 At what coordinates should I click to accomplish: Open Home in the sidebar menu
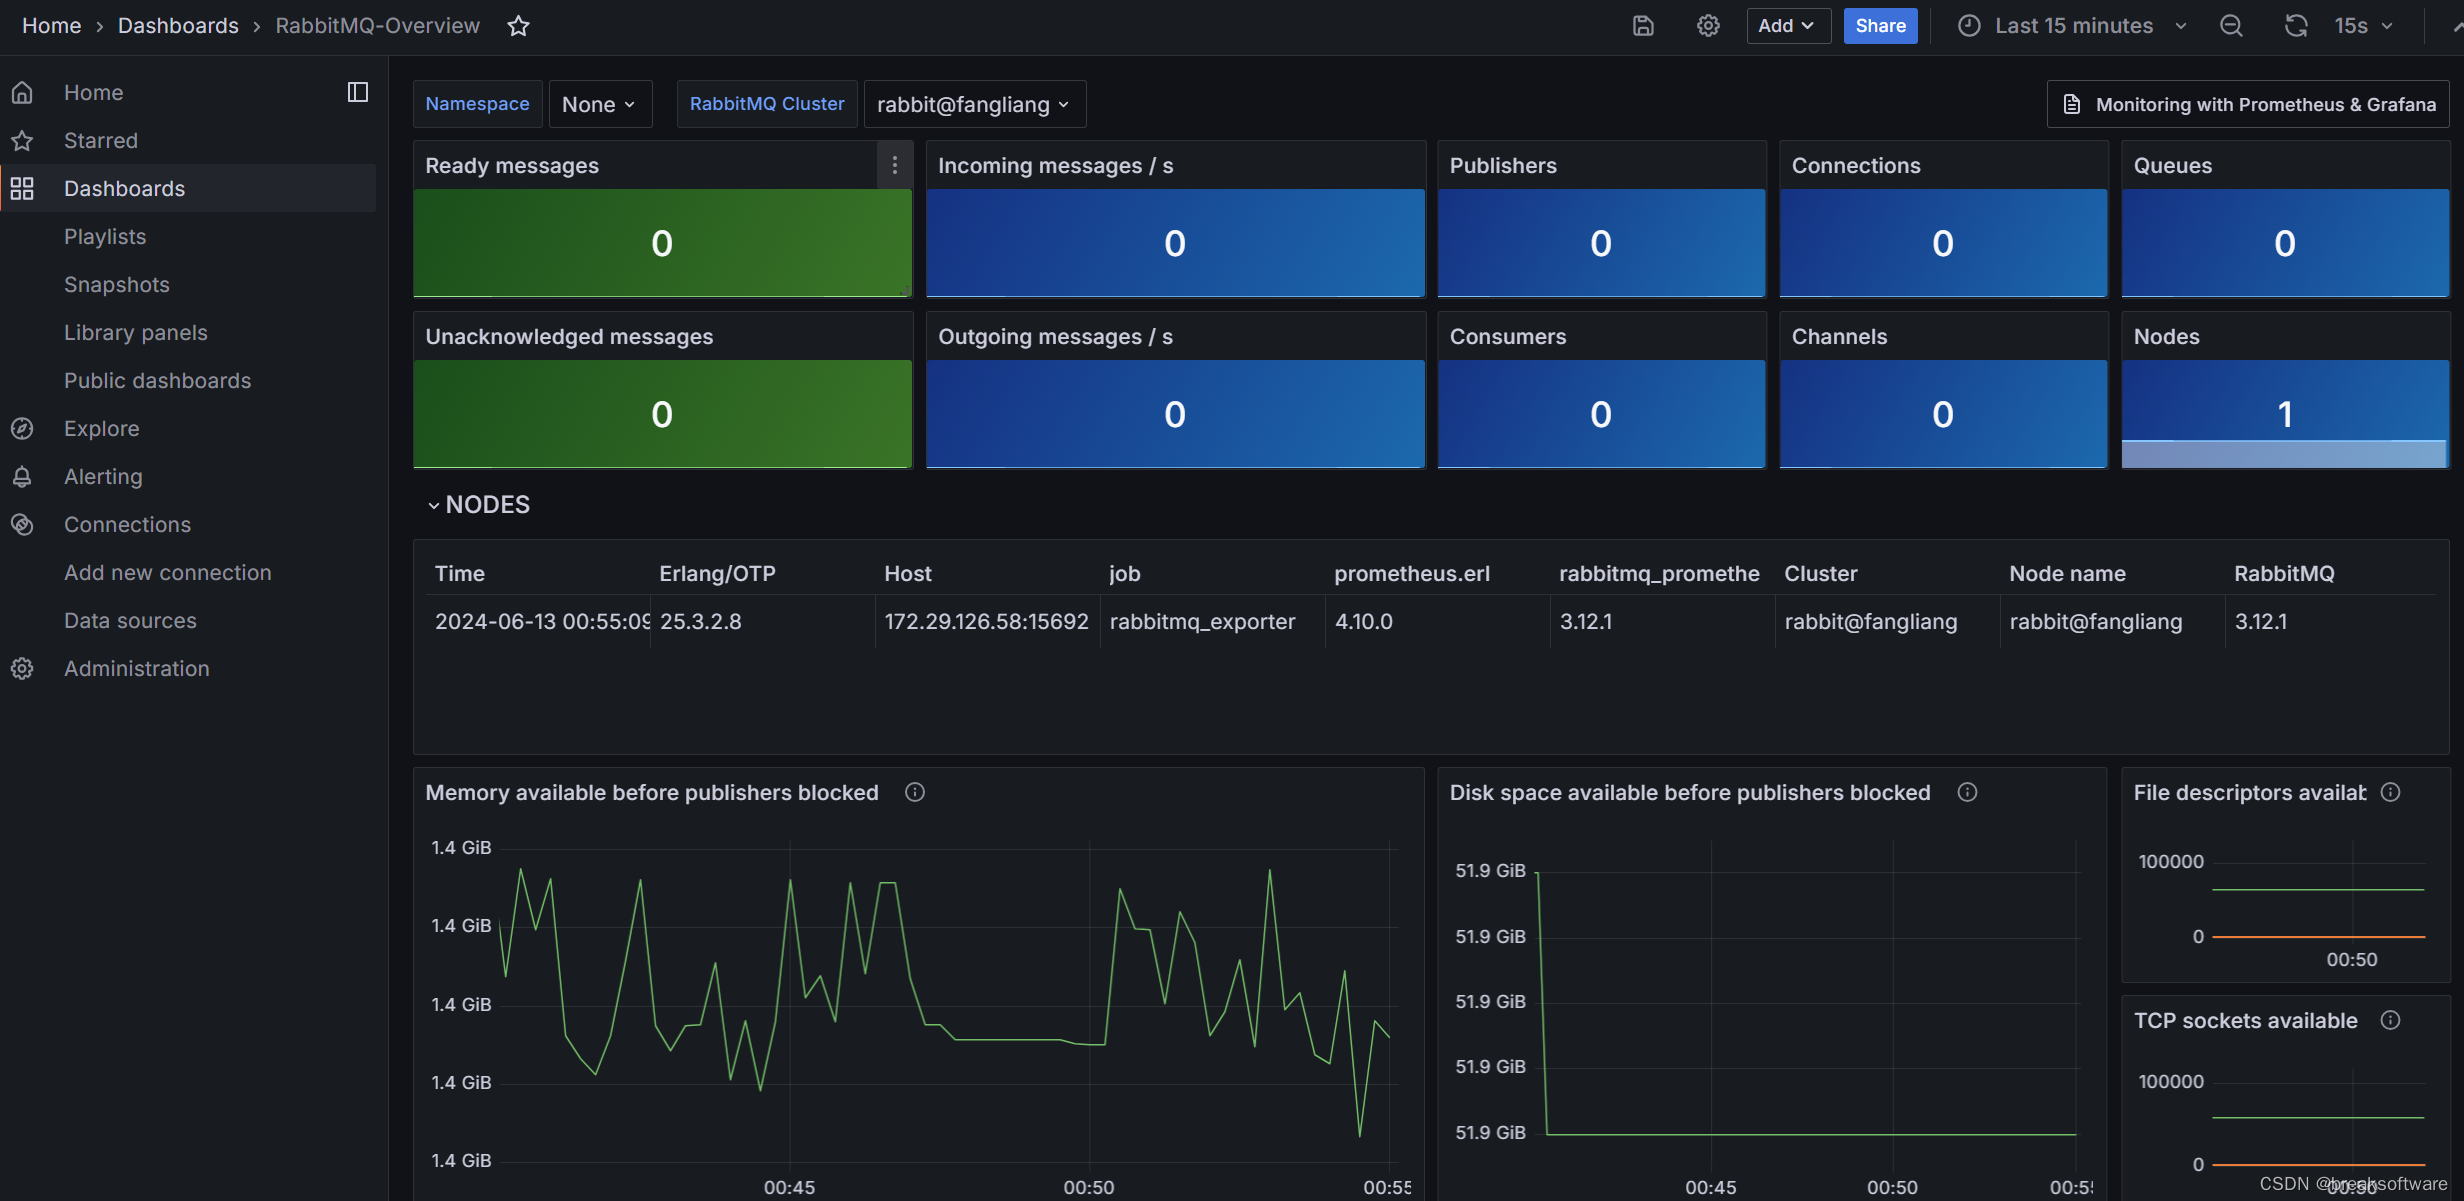(x=94, y=93)
